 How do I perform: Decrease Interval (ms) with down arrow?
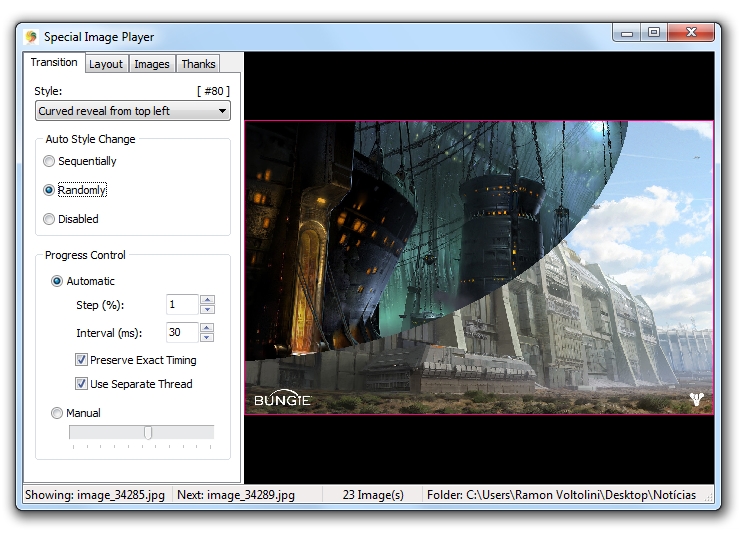click(207, 337)
